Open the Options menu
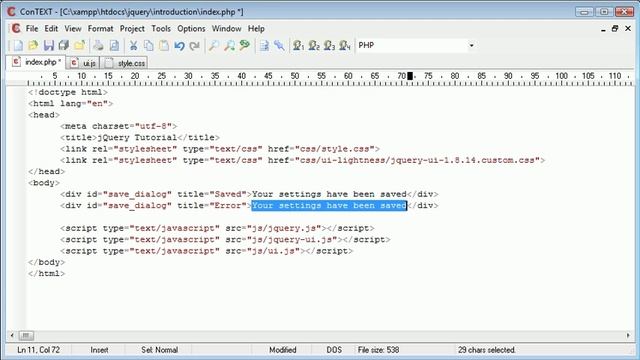640x360 pixels. [x=191, y=29]
